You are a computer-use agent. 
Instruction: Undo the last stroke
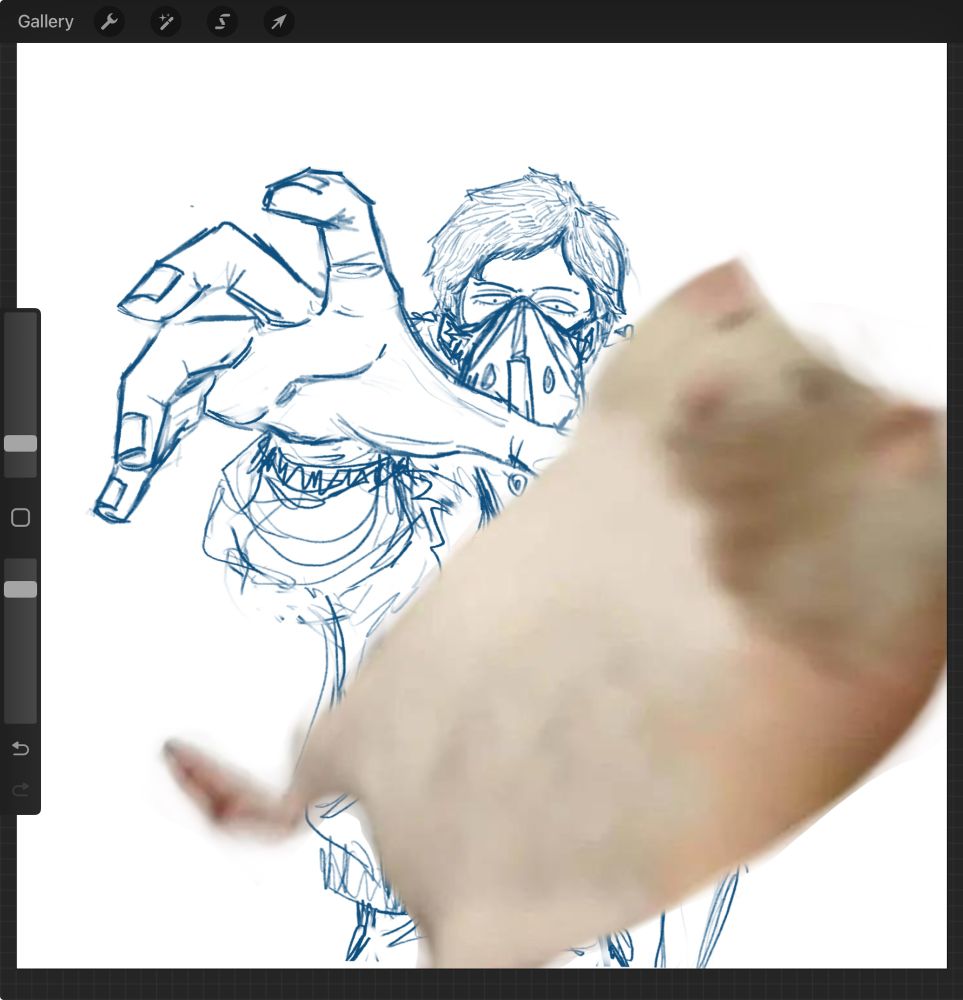point(20,748)
